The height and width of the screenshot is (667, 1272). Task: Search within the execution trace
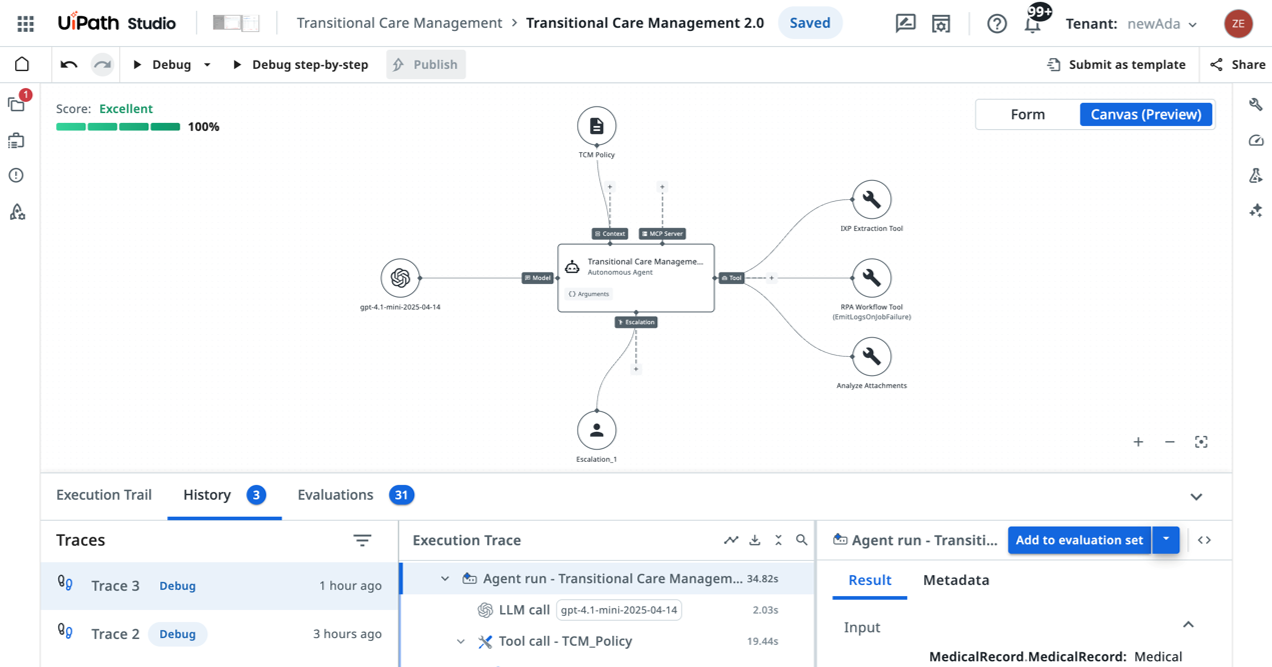coord(801,540)
